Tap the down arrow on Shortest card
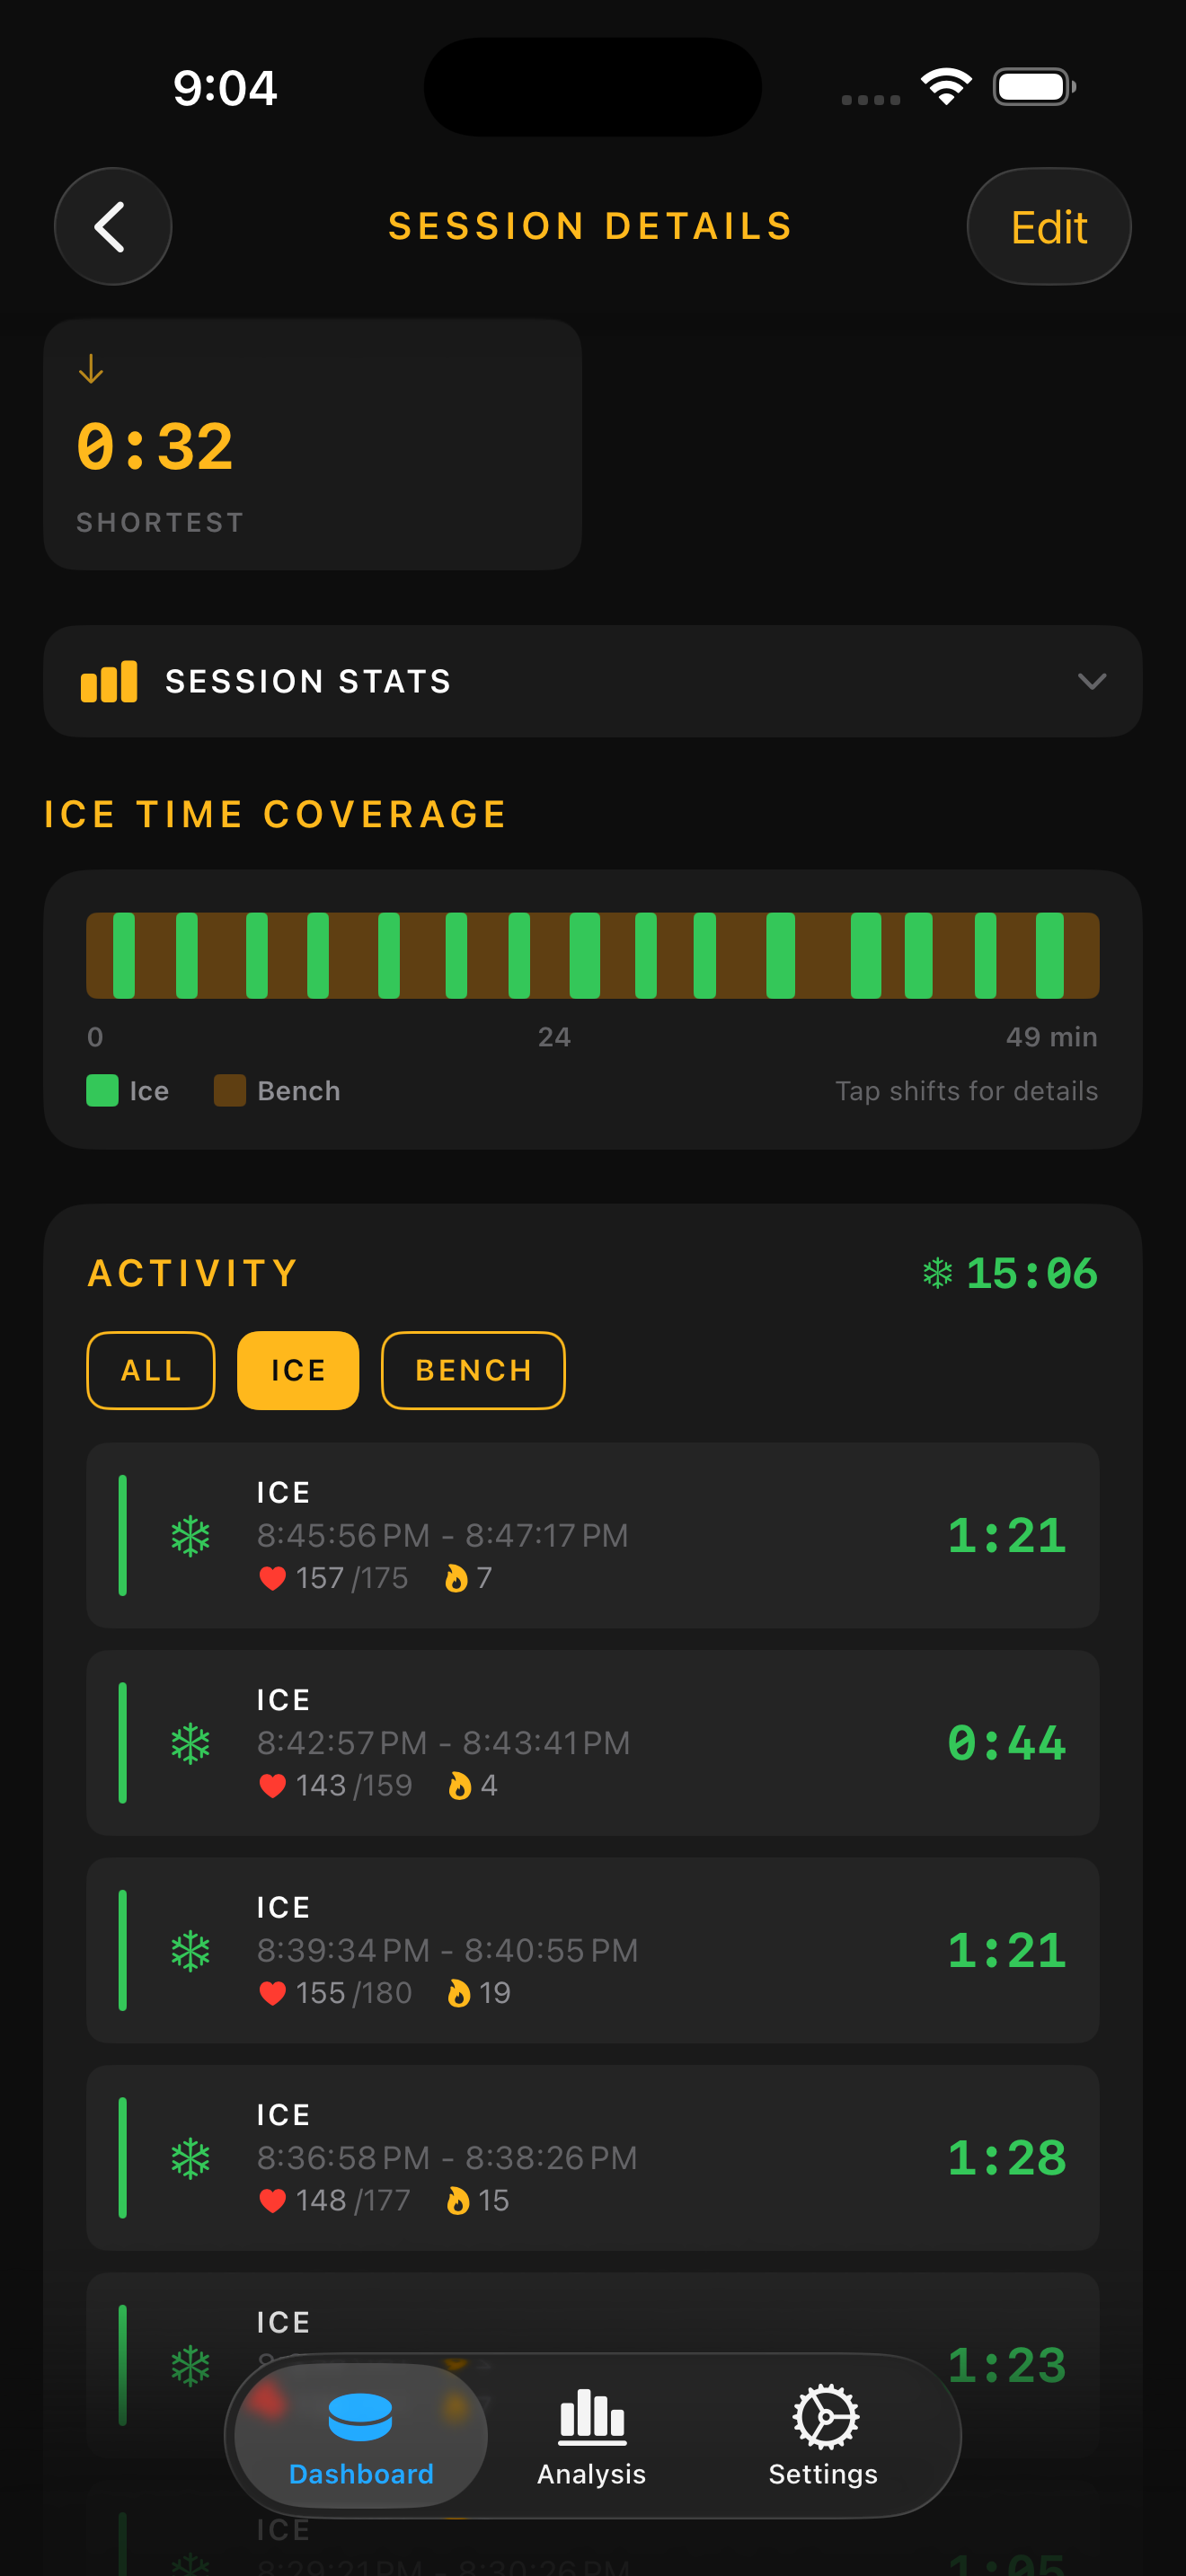 (91, 369)
